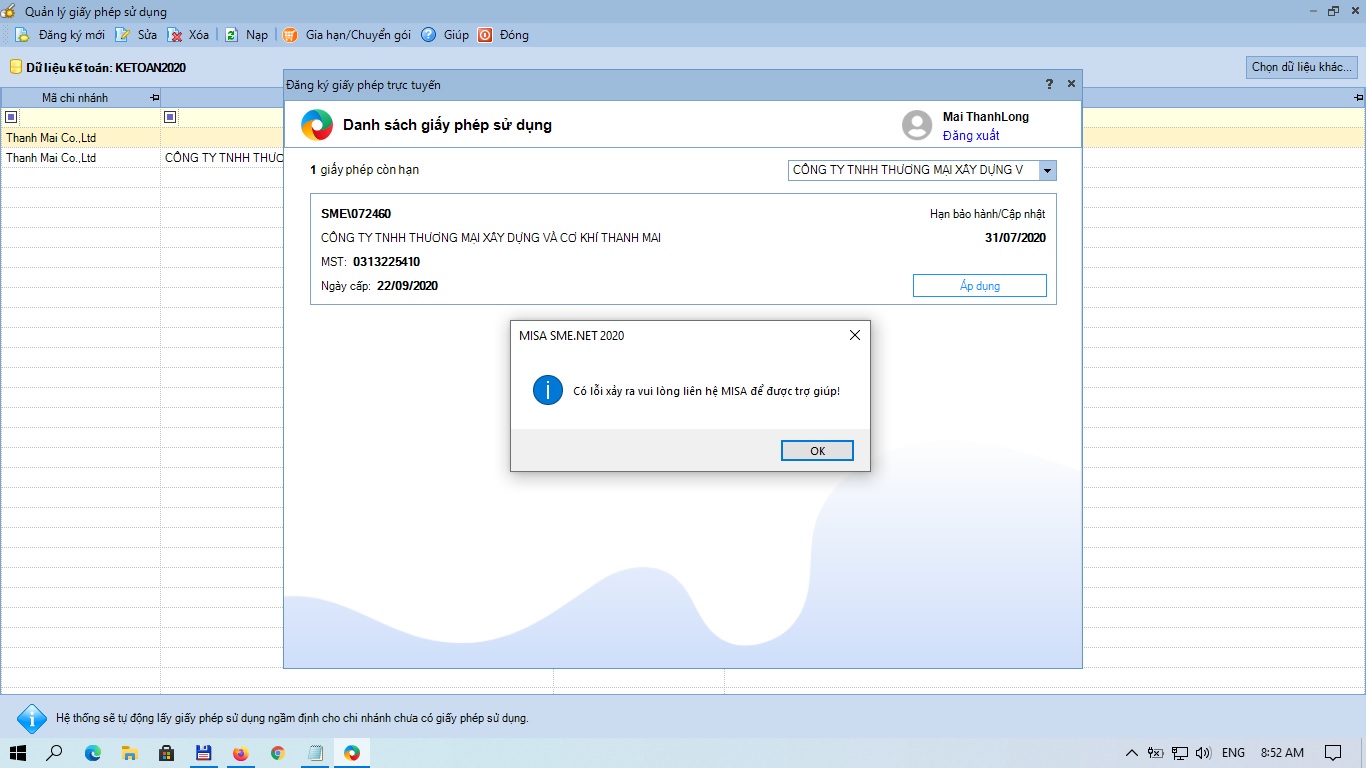Click the Xóa delete toolbar button
The width and height of the screenshot is (1366, 768).
pyautogui.click(x=189, y=35)
